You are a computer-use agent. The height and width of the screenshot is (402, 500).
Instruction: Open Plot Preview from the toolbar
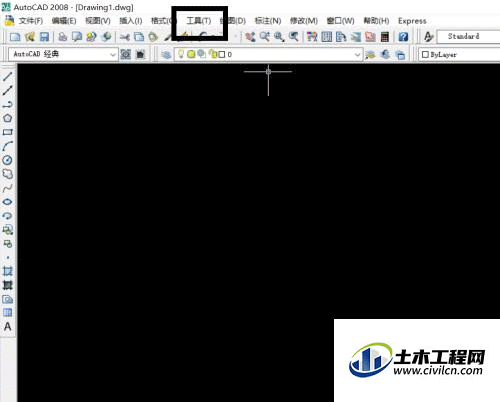77,37
